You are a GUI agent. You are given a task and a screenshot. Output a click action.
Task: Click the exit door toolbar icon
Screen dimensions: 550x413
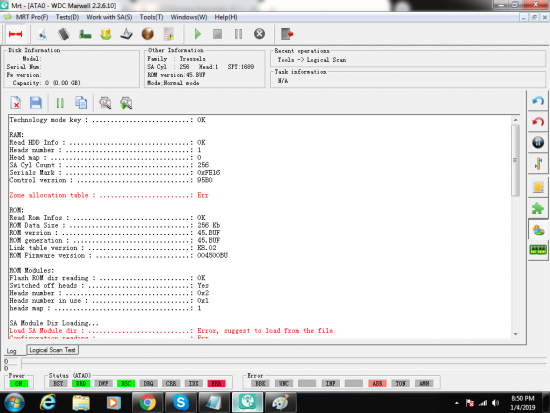click(x=287, y=34)
